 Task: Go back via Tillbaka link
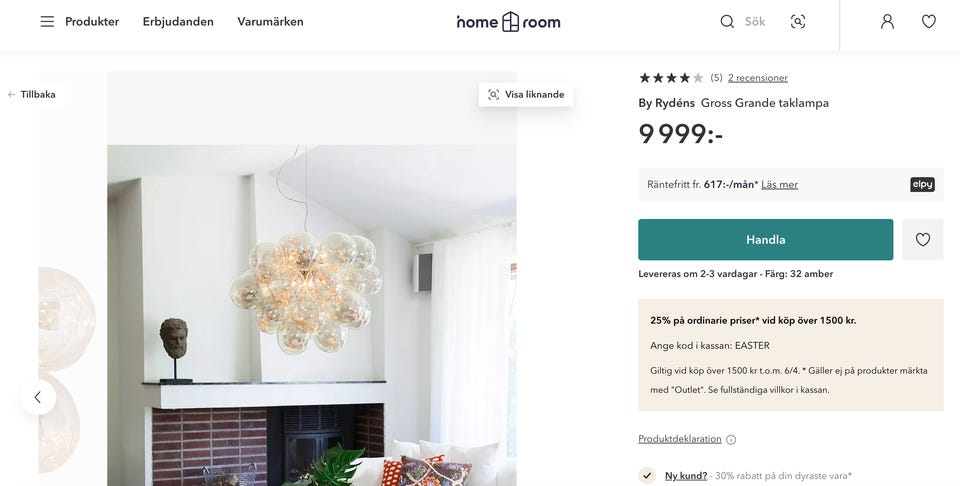tap(32, 95)
